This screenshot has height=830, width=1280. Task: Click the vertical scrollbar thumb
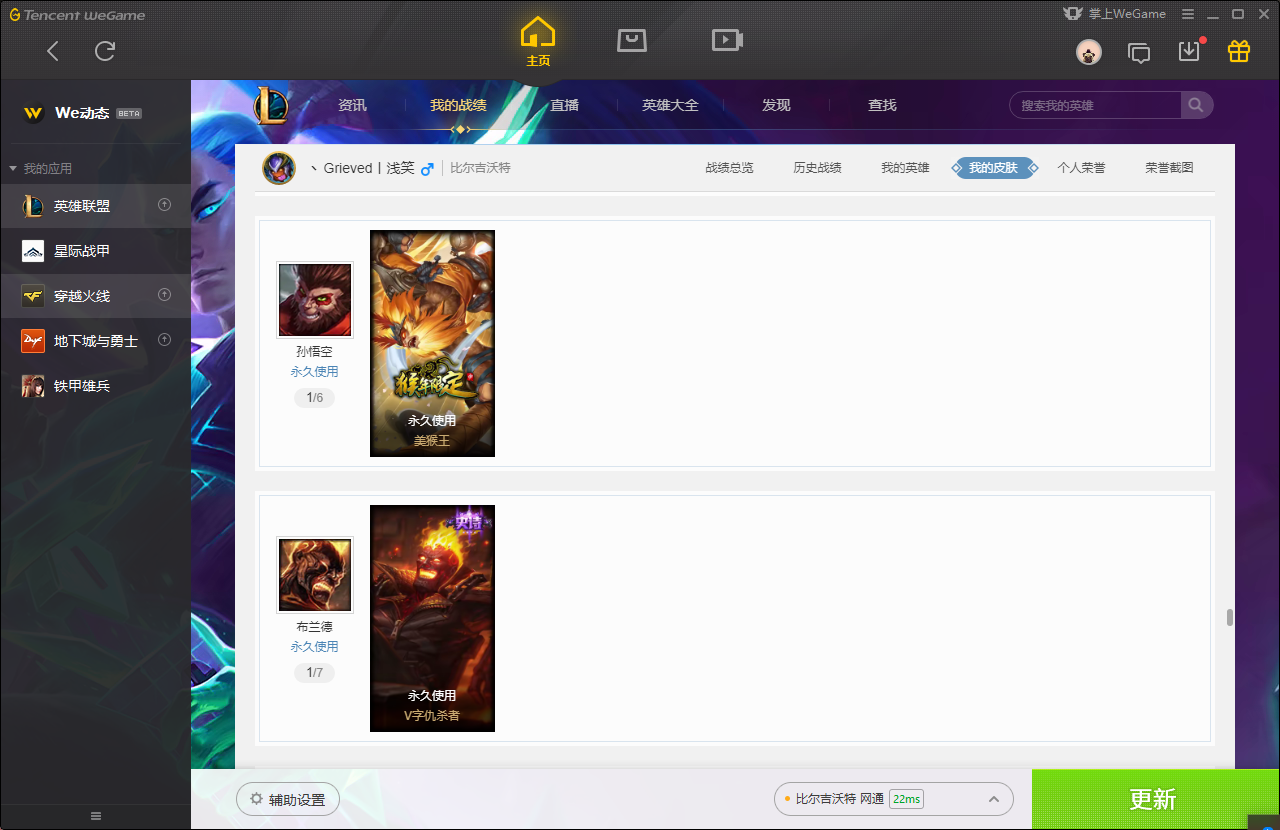coord(1229,618)
